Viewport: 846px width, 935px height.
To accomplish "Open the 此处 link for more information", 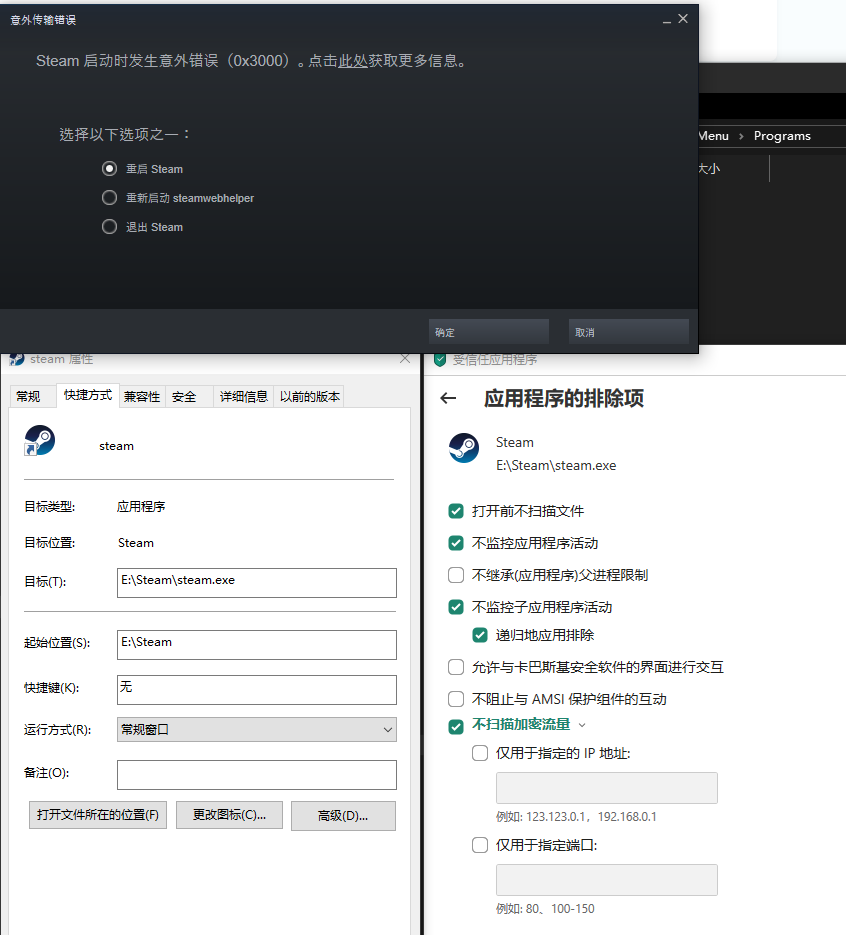I will [353, 61].
